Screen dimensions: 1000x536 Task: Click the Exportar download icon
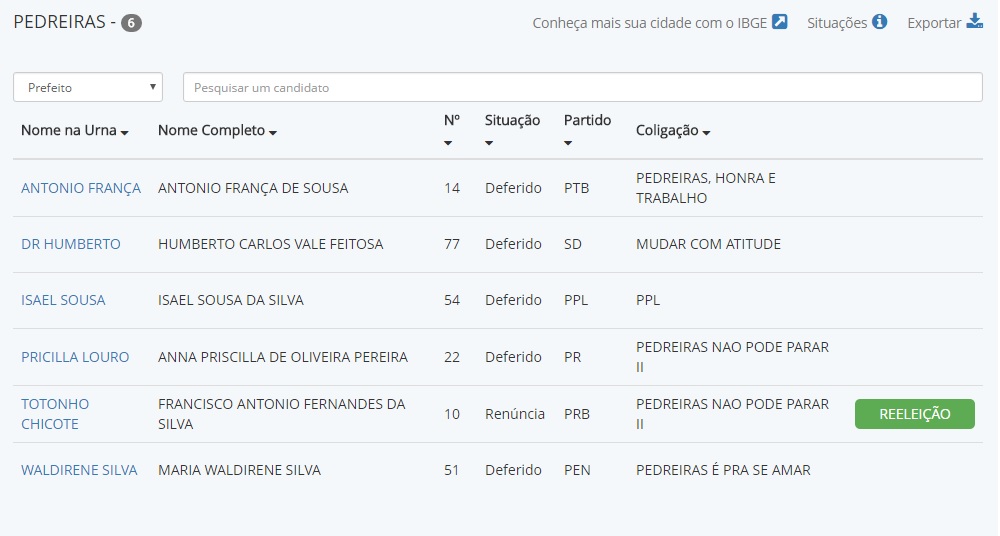(975, 22)
